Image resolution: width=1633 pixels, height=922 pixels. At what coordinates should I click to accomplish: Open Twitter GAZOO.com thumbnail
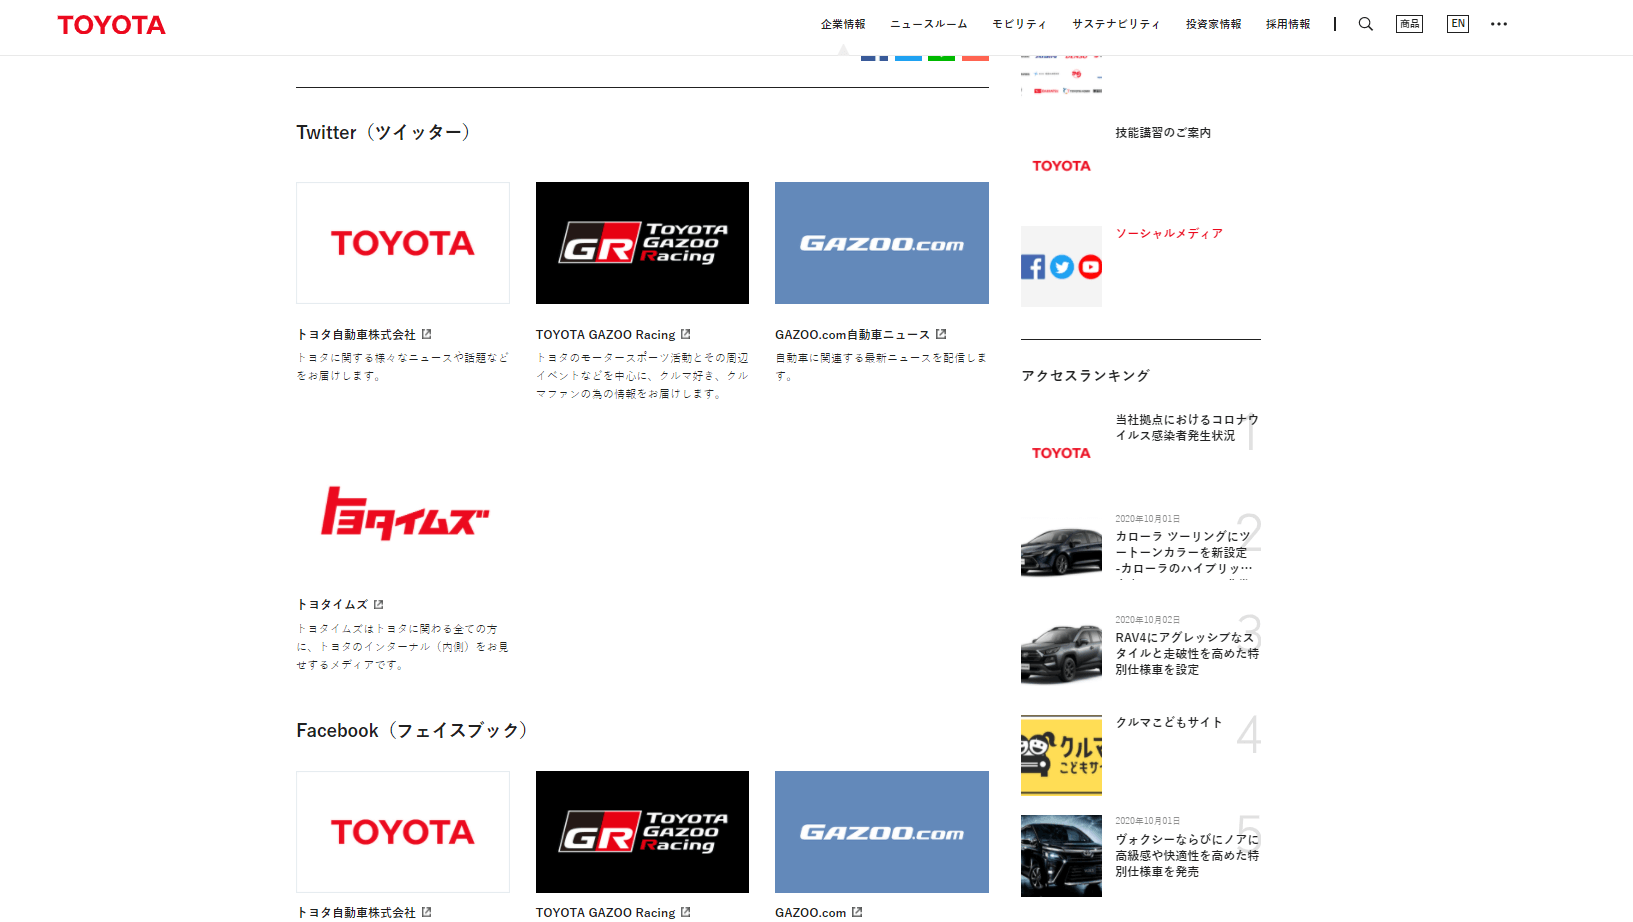[x=882, y=243]
